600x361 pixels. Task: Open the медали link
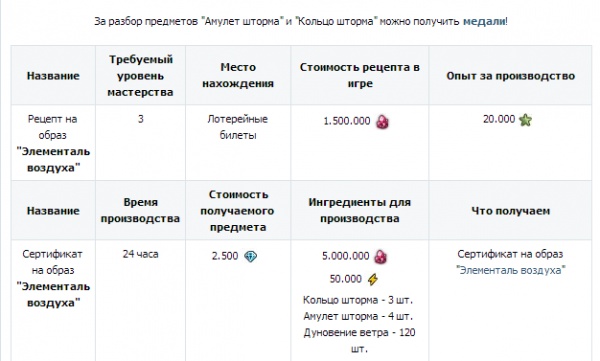pos(484,21)
